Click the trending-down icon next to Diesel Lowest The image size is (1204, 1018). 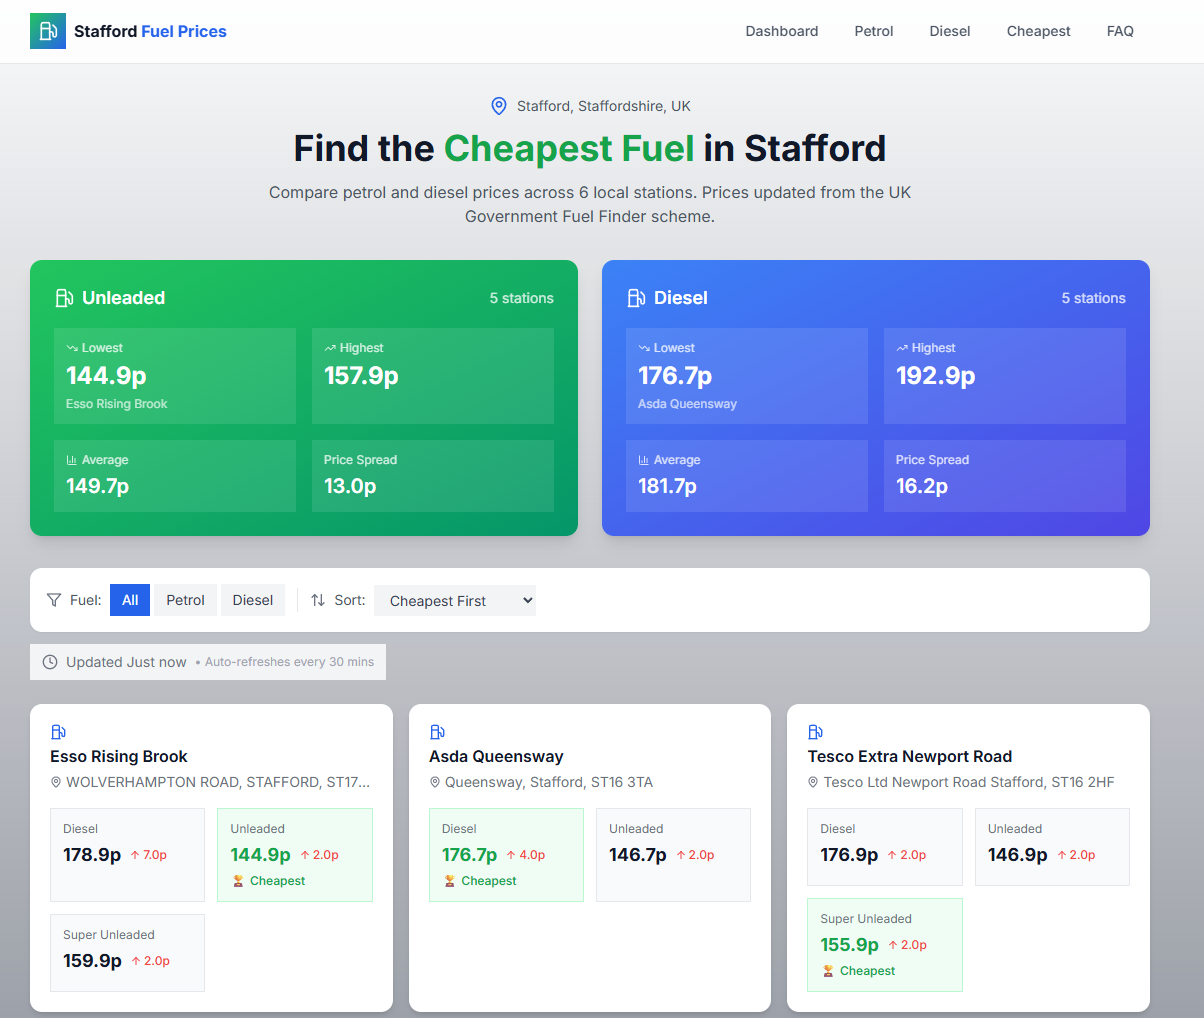point(644,348)
